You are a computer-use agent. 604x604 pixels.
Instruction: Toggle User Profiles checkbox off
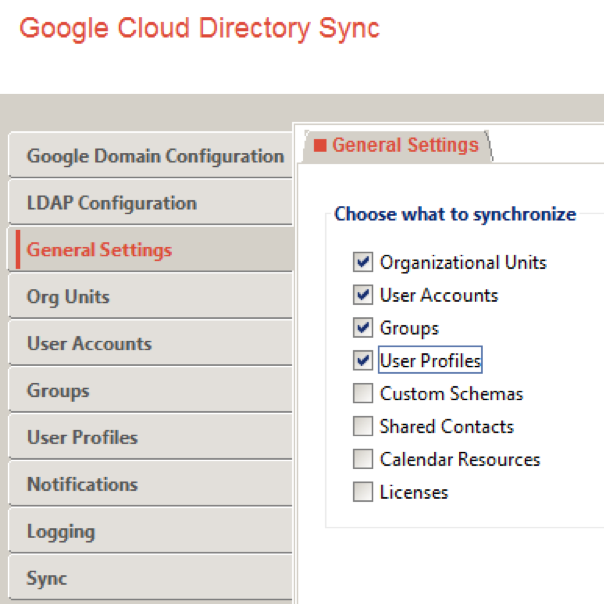point(363,361)
